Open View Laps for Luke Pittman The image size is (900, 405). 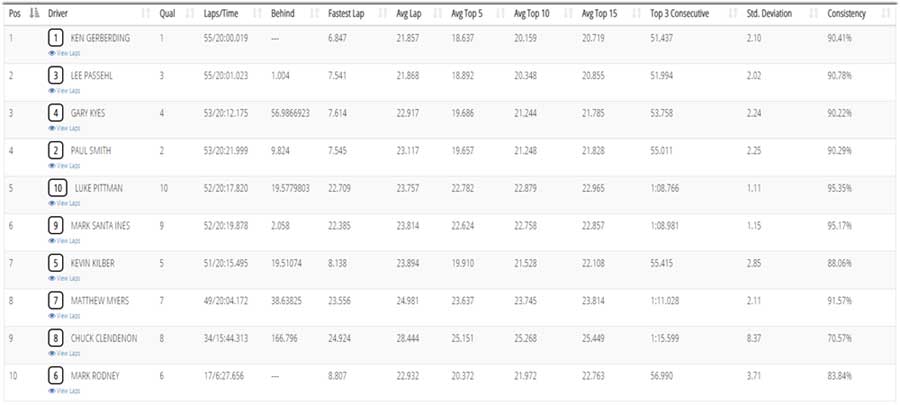click(x=64, y=203)
